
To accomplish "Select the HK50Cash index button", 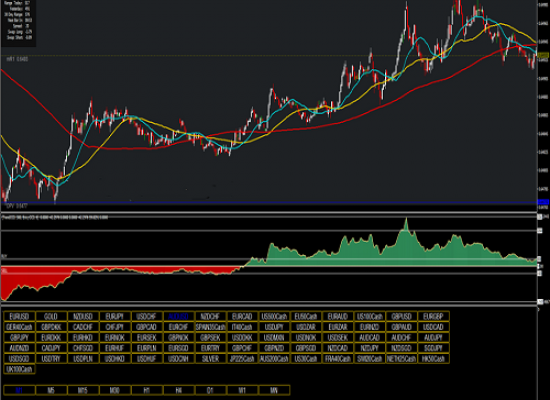I will click(x=434, y=359).
